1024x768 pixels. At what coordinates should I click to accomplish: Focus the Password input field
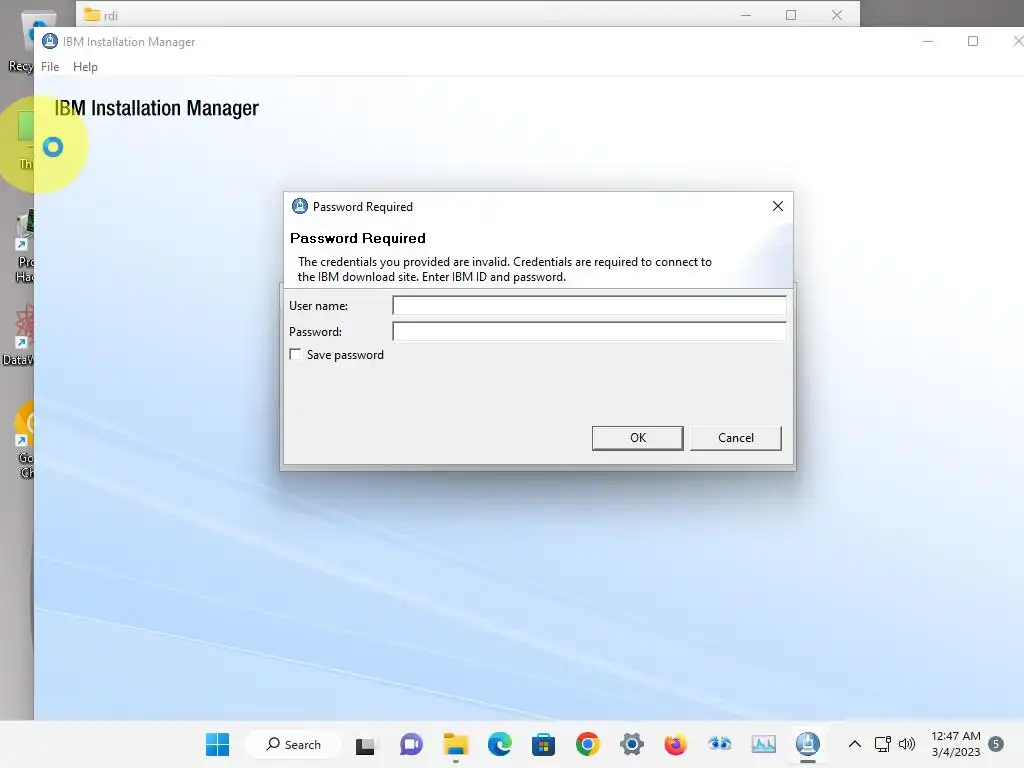(589, 331)
